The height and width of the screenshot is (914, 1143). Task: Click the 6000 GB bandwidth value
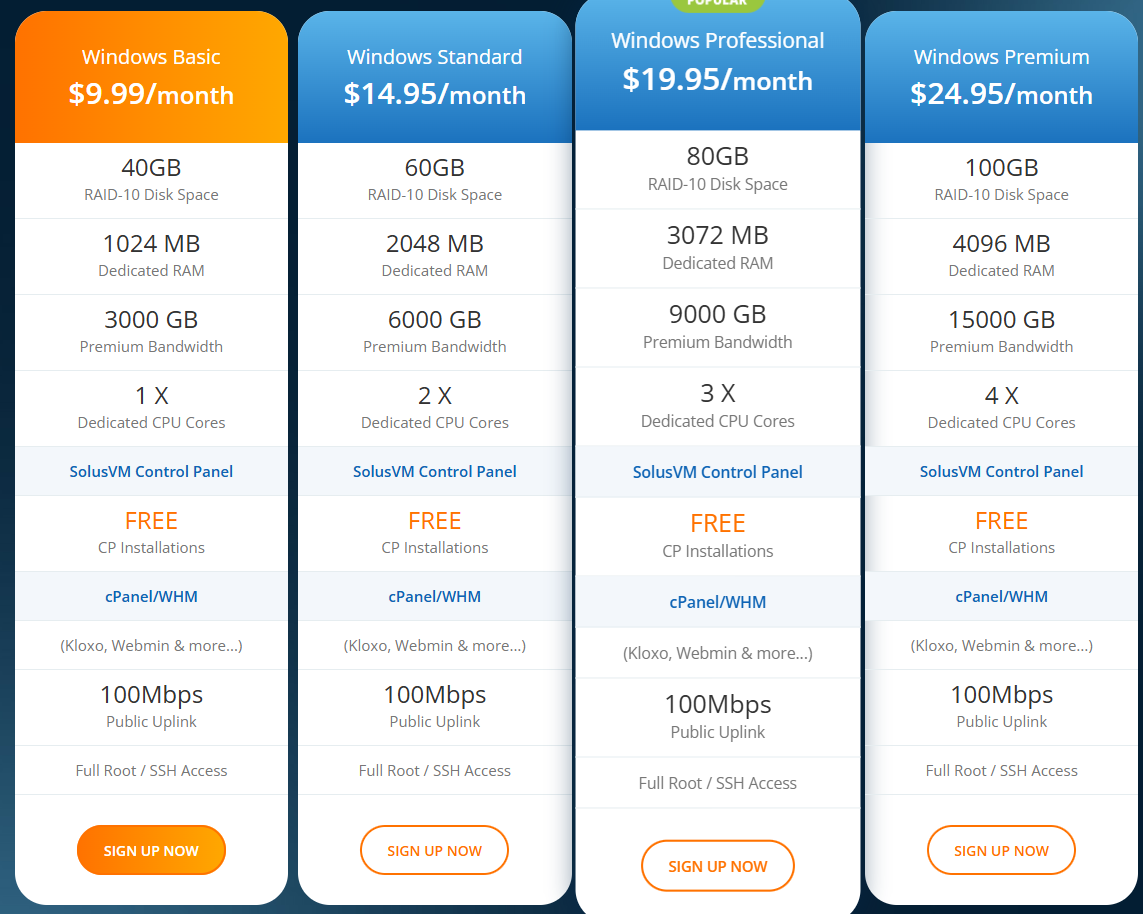click(434, 319)
